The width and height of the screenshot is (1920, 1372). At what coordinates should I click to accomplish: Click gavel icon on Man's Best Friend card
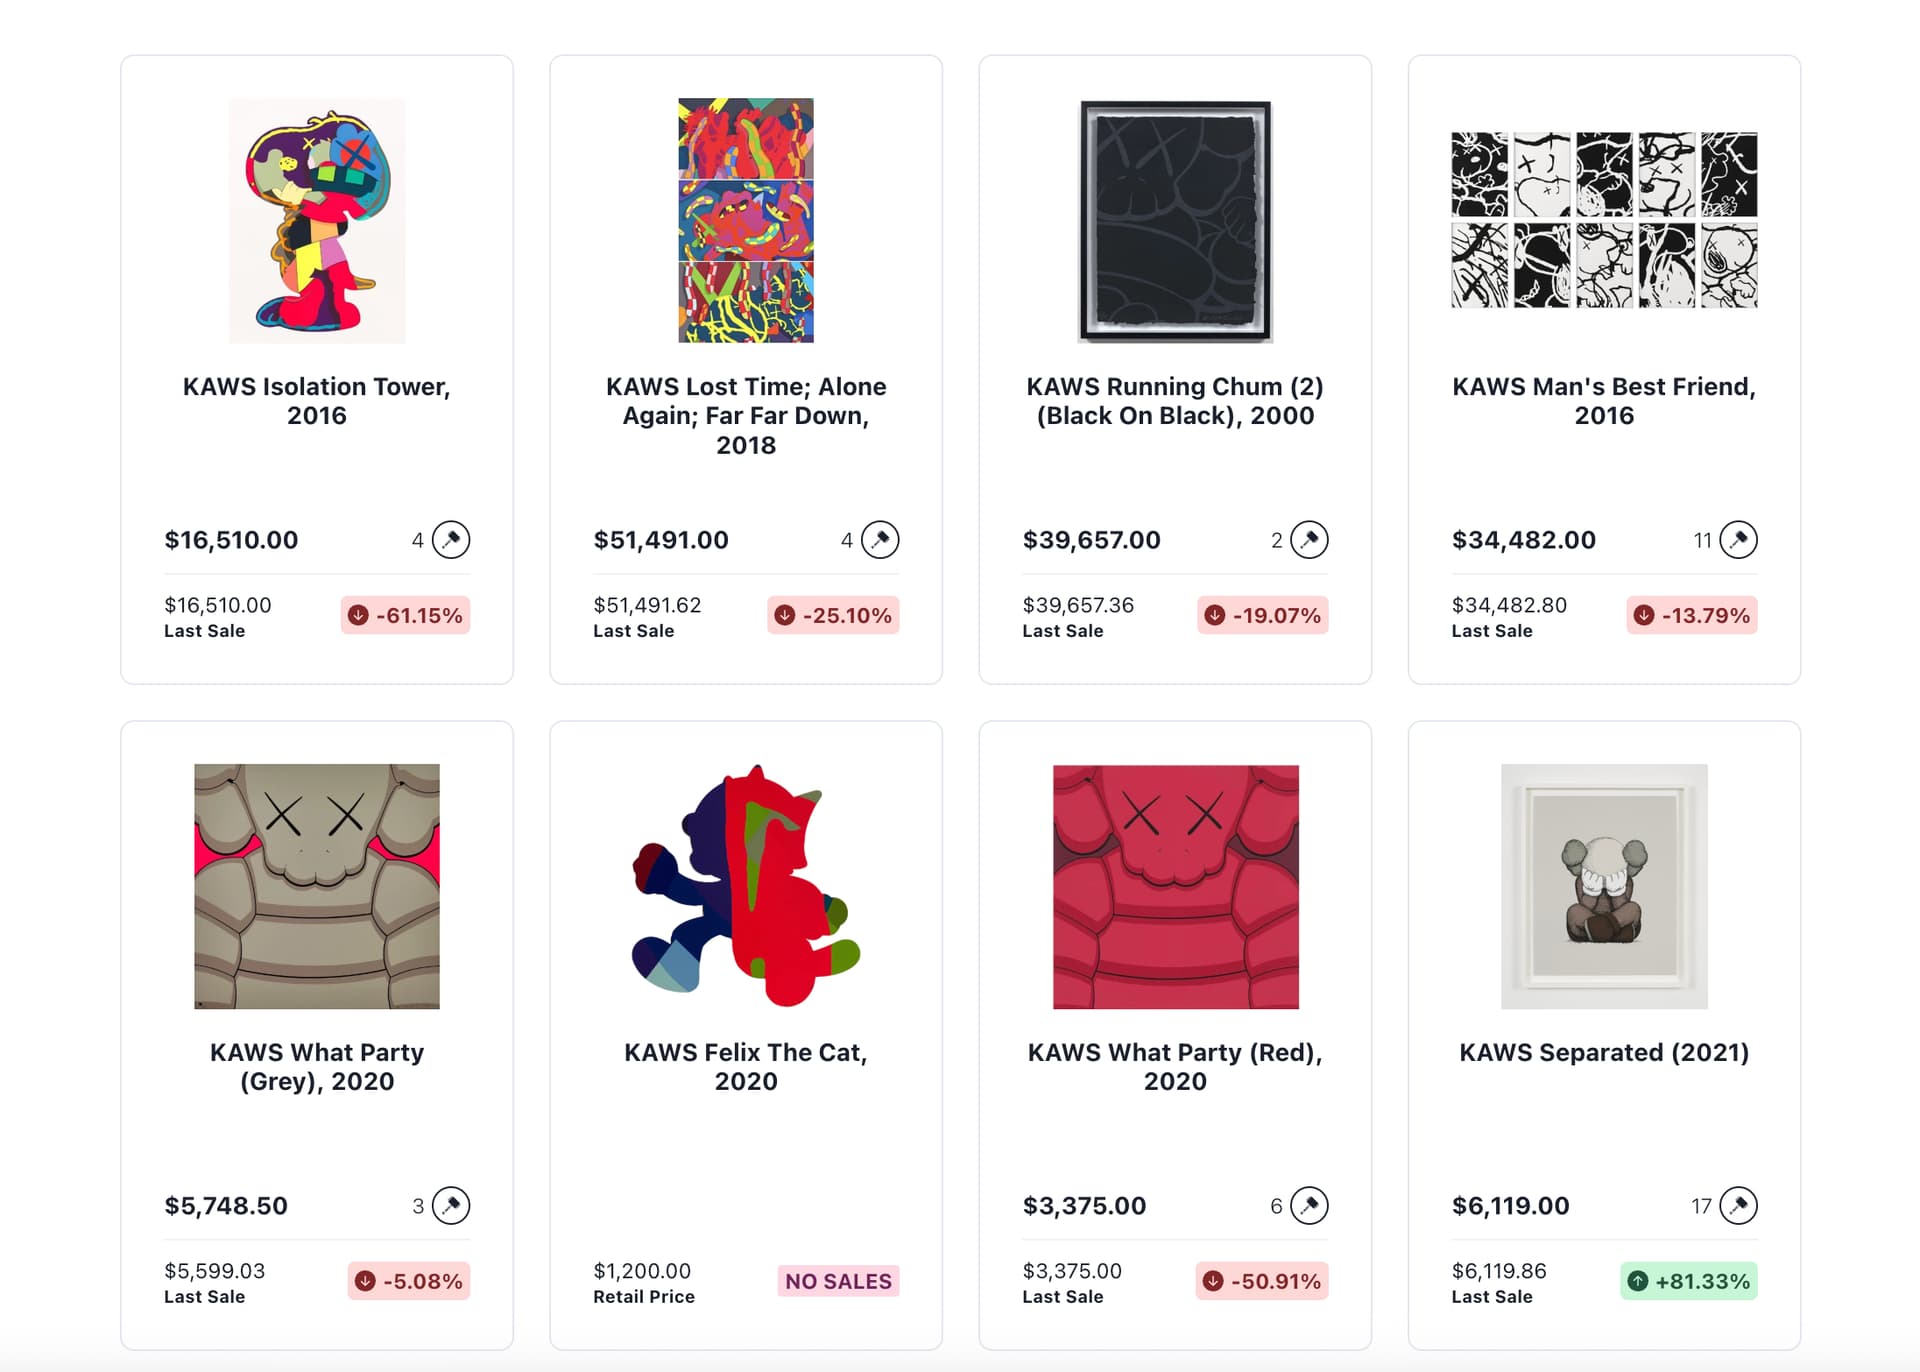click(1738, 540)
